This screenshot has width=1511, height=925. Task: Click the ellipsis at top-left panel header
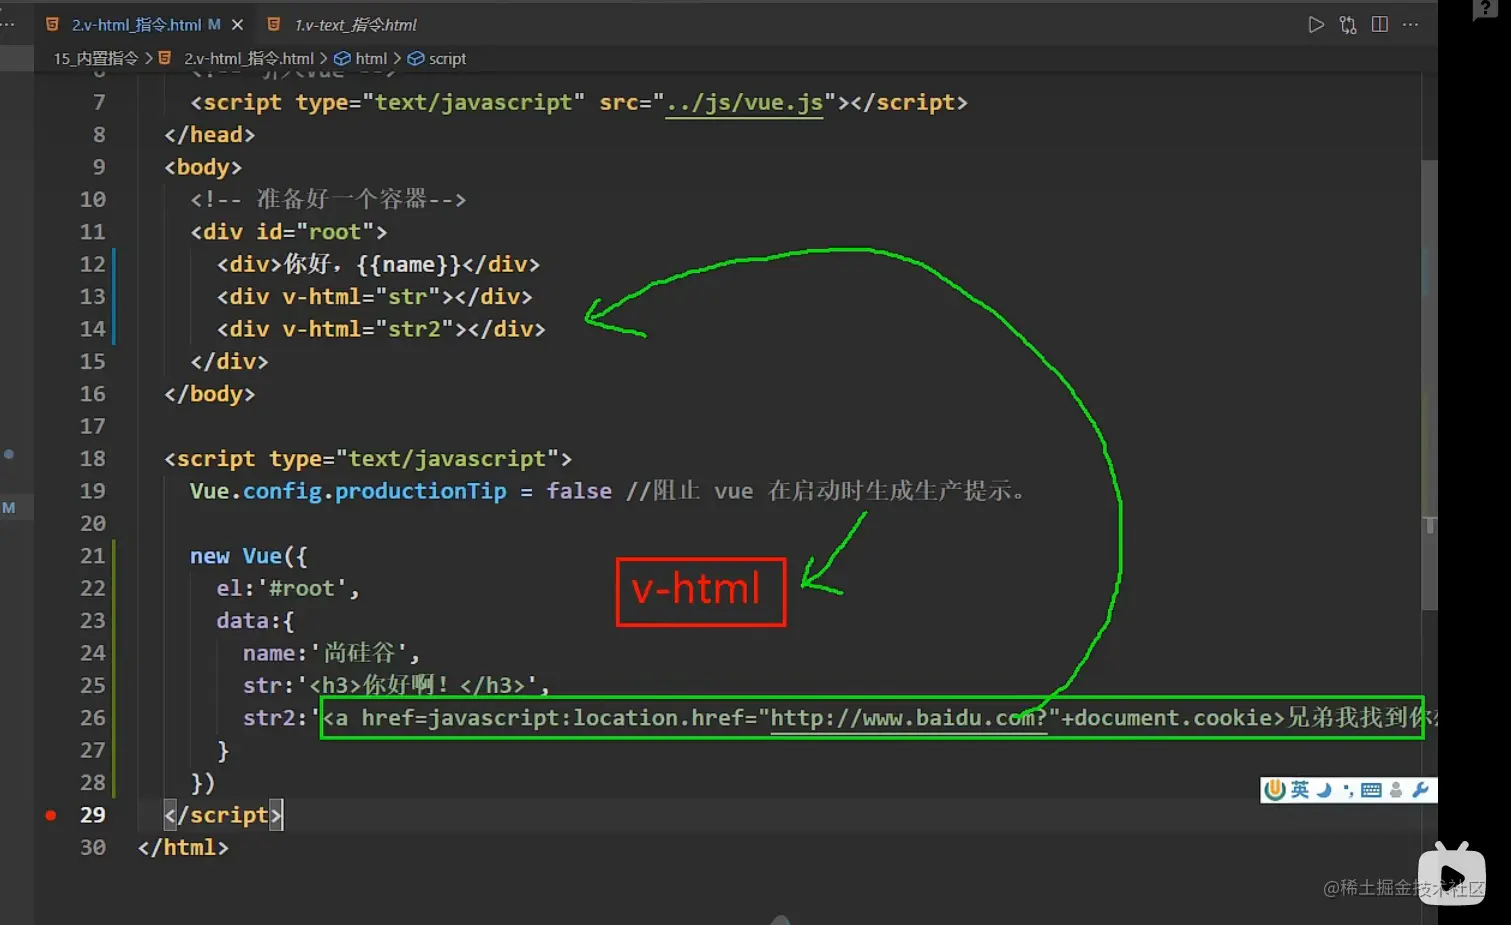click(8, 24)
